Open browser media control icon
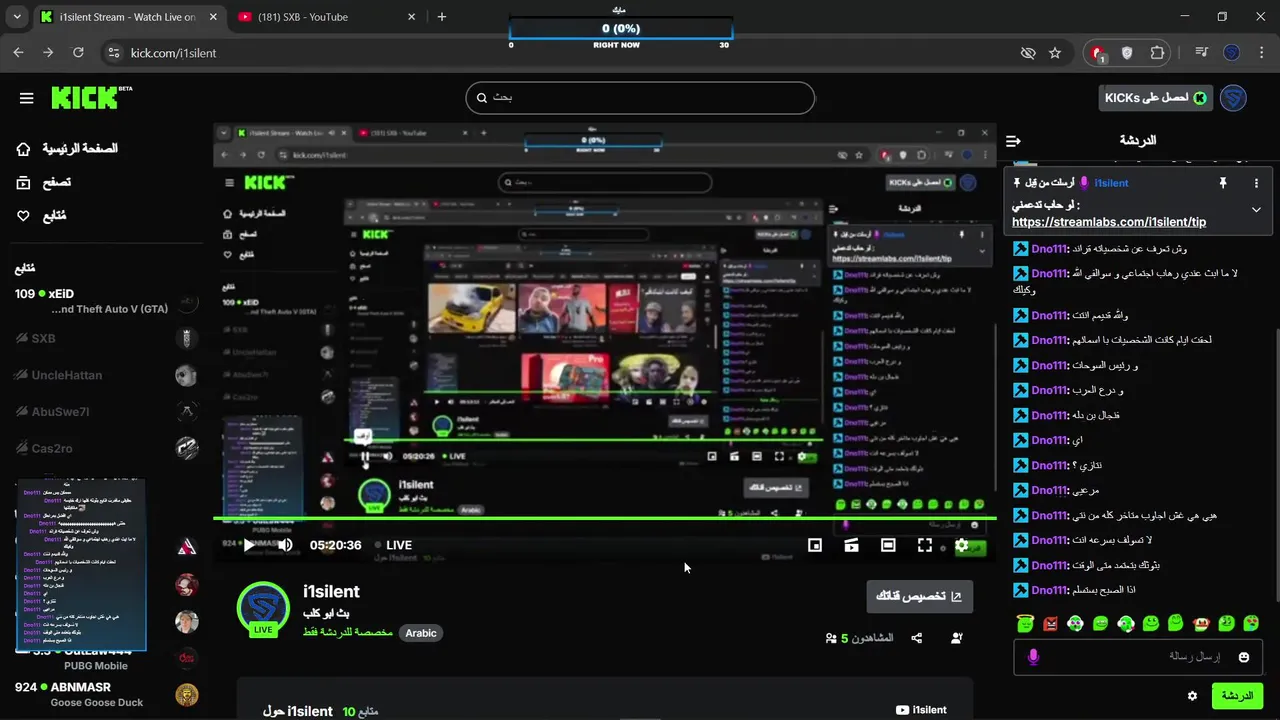1280x720 pixels. pos(1202,53)
